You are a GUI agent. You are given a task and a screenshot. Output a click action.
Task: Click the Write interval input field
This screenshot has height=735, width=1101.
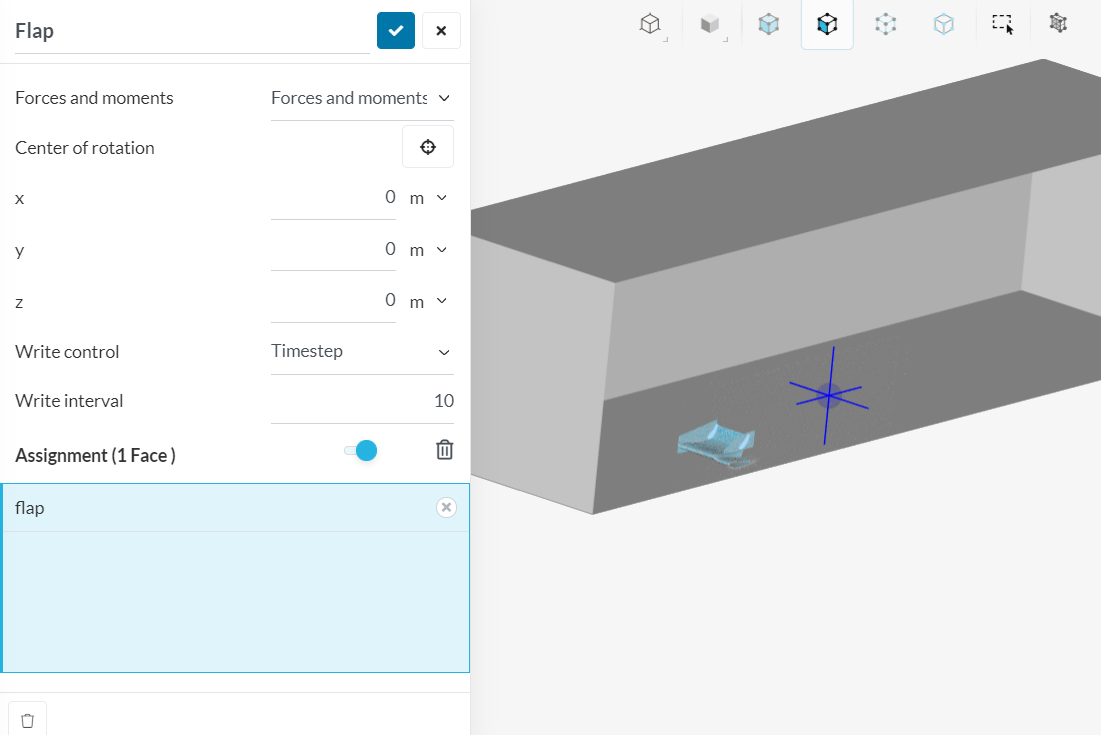[362, 401]
